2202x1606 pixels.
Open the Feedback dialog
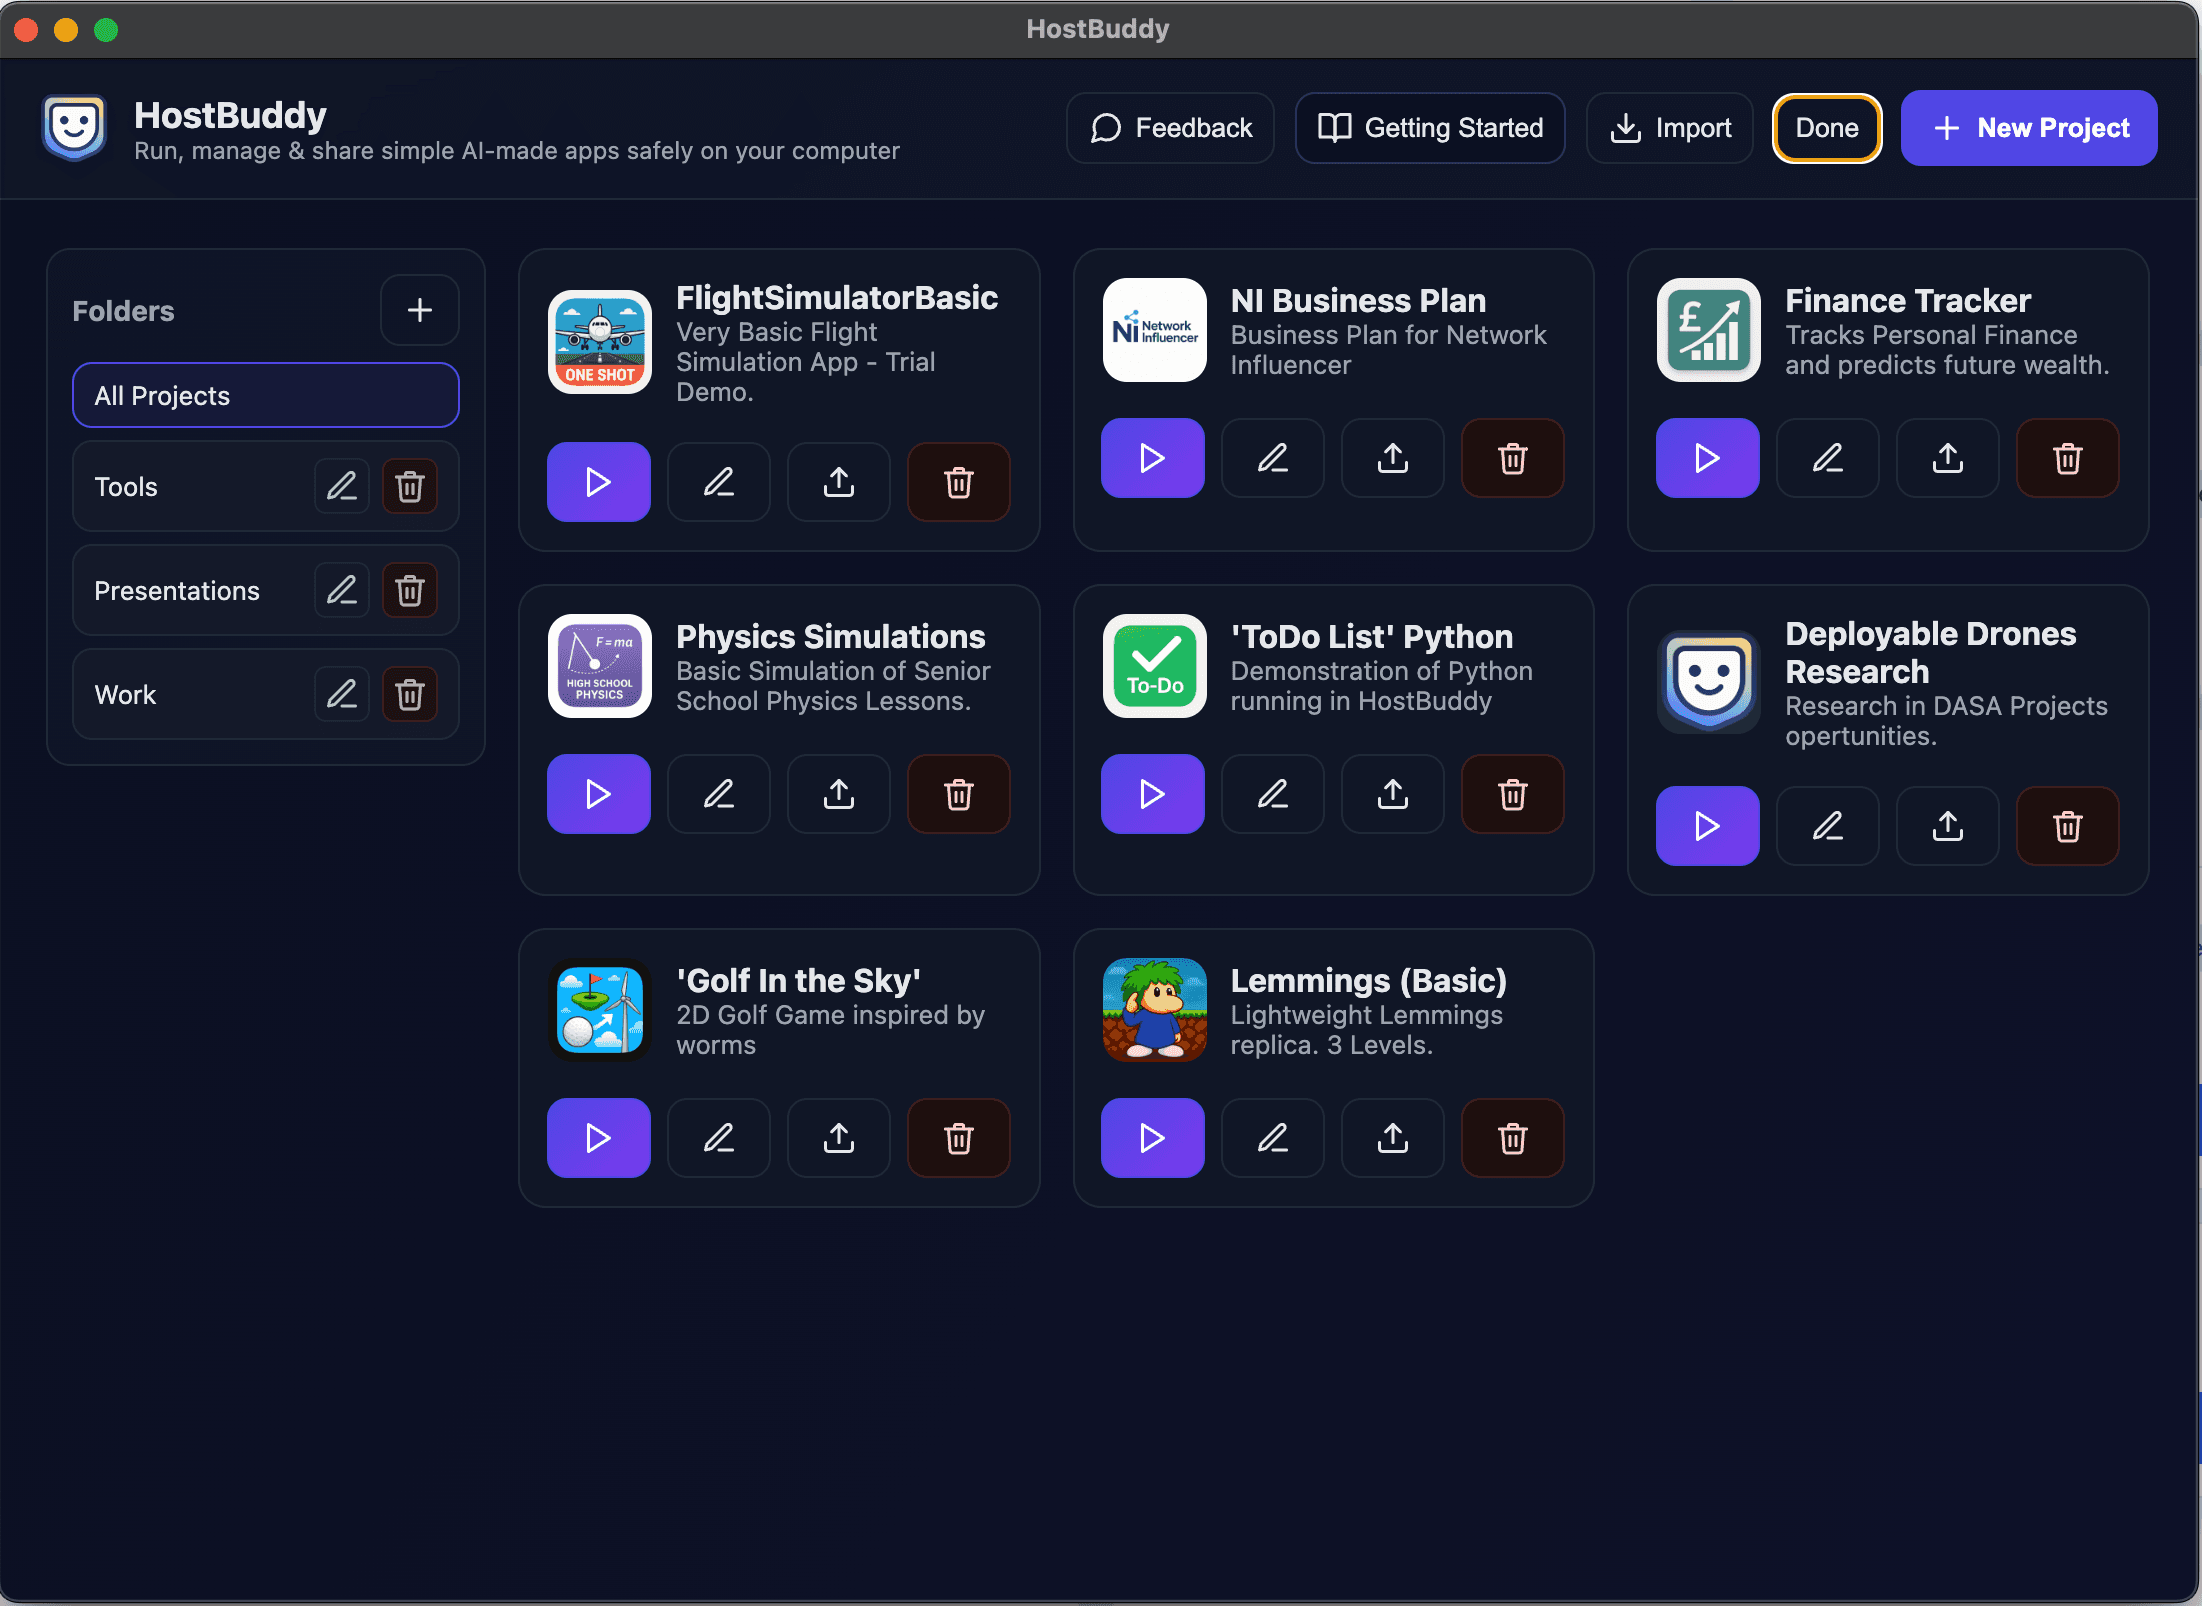(1170, 128)
